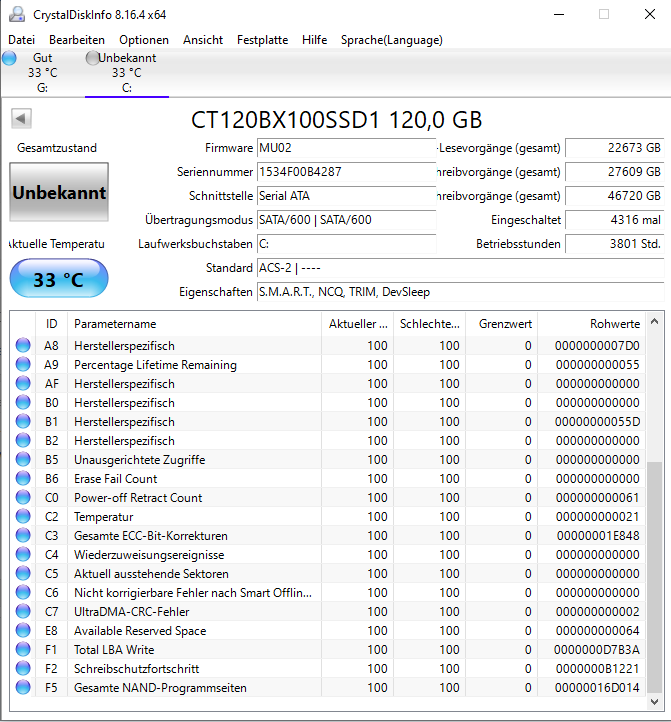Click the Firmware field MU02
This screenshot has height=722, width=671.
tap(346, 148)
